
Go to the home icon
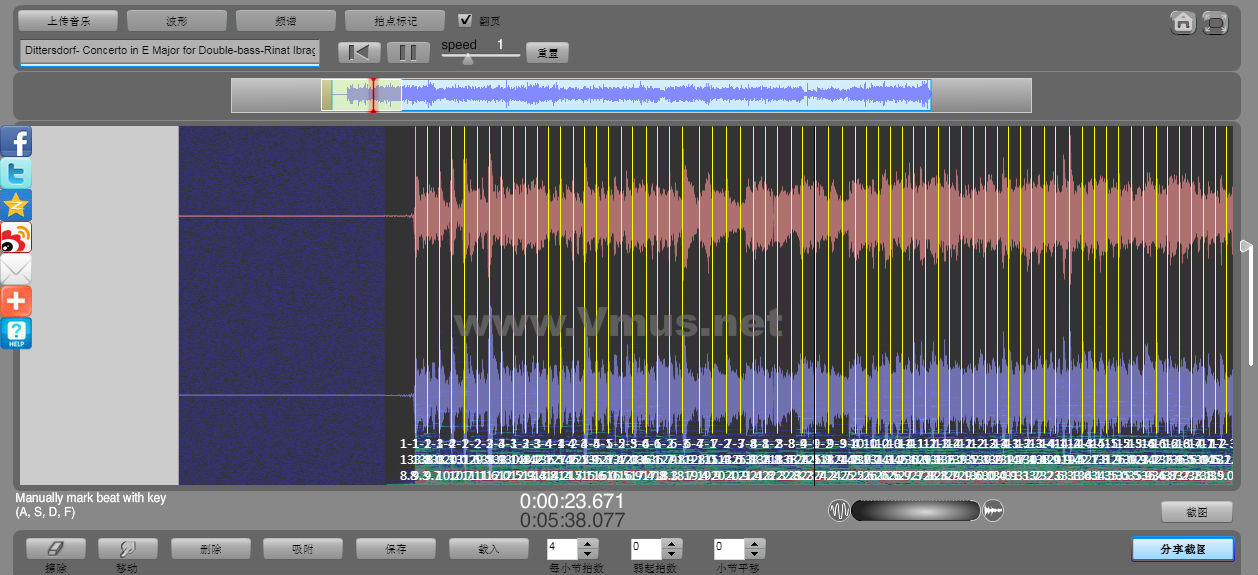point(1183,22)
